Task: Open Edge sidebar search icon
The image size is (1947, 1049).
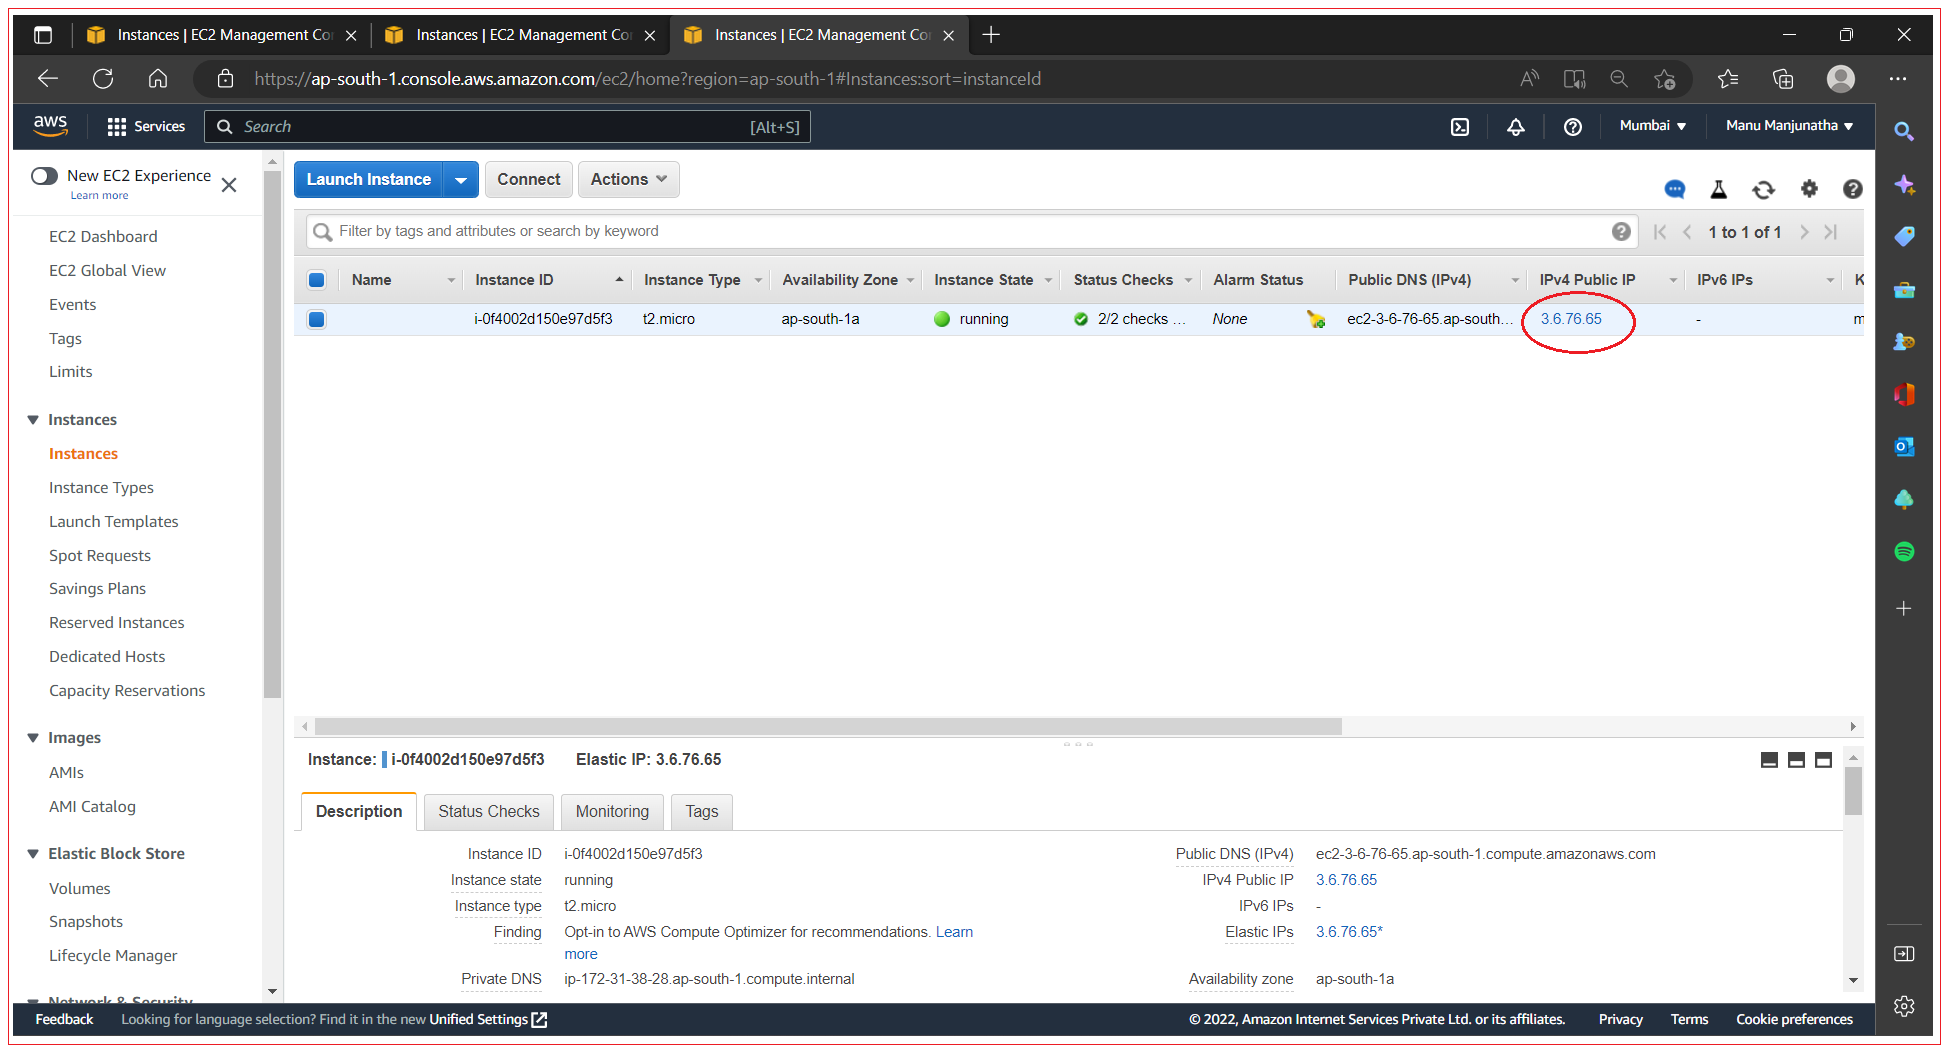Action: (1904, 131)
